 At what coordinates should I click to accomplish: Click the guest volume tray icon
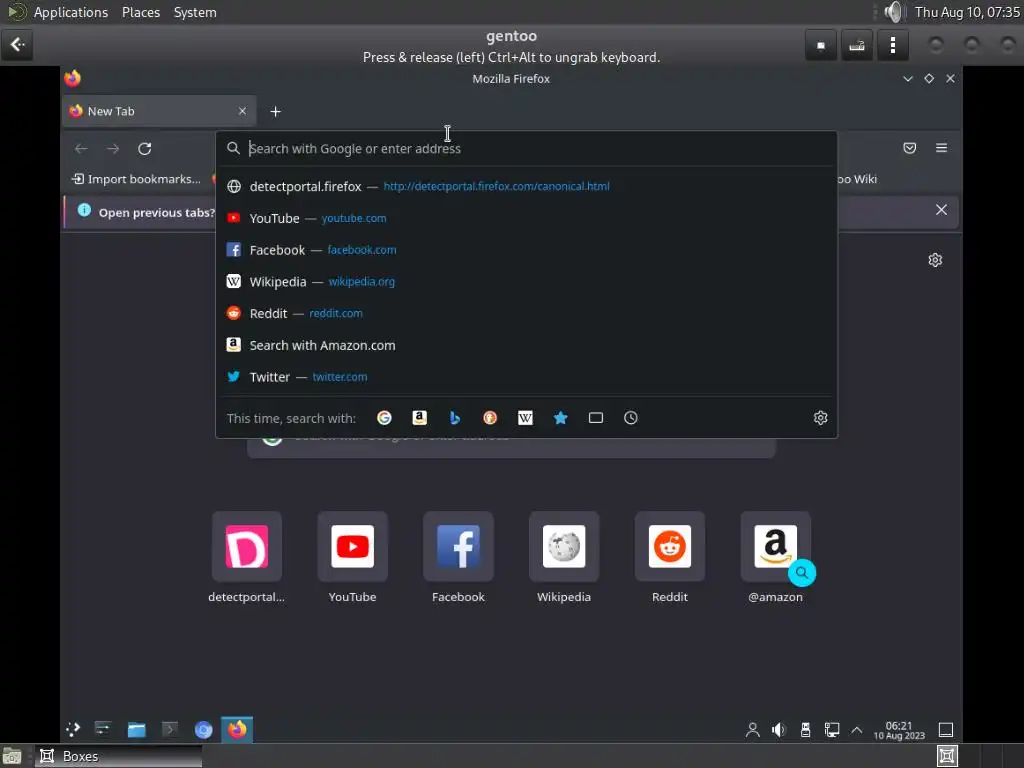pos(778,729)
